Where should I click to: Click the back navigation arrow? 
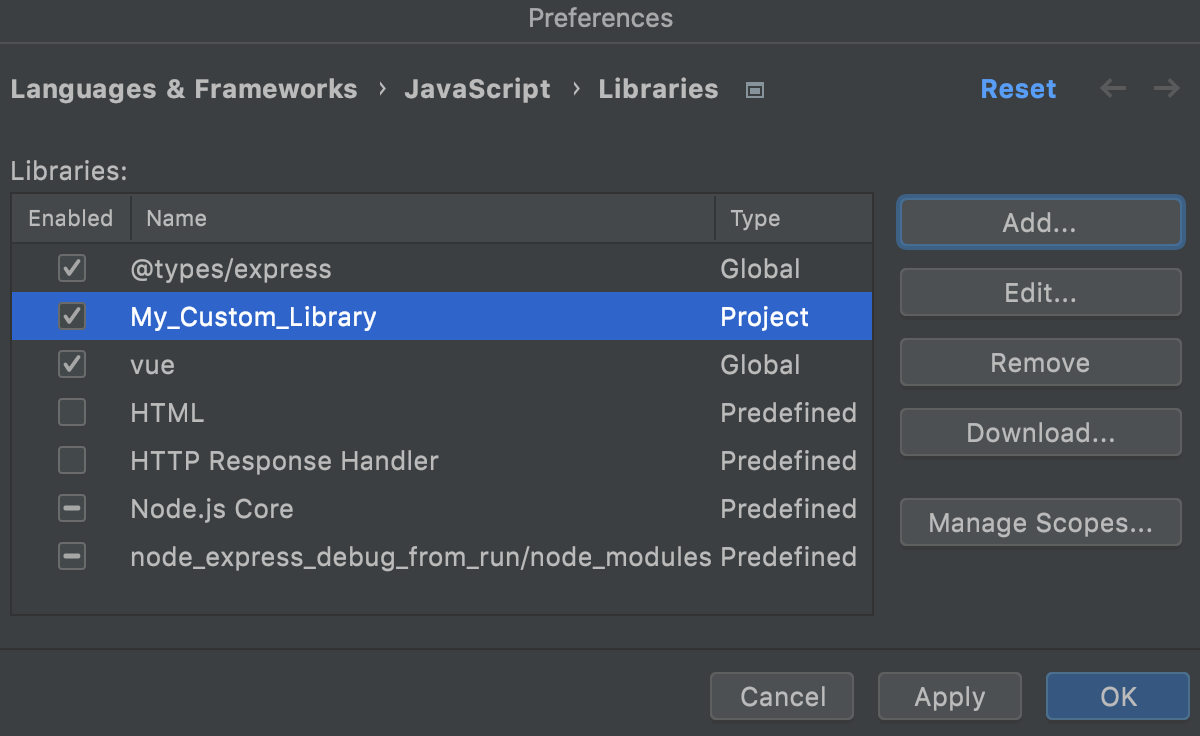(1112, 89)
